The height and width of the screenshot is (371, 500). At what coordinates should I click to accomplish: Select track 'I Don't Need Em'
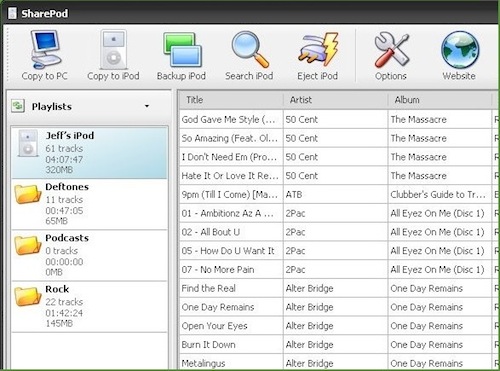click(x=229, y=157)
